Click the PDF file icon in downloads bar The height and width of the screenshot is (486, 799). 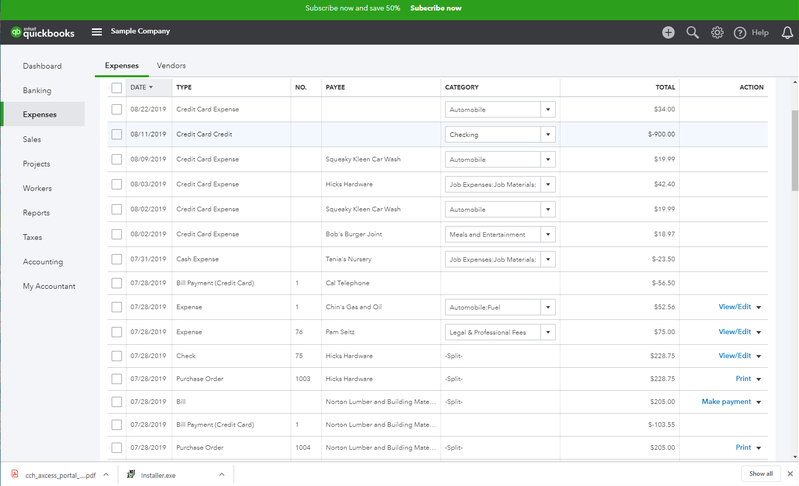[x=15, y=474]
